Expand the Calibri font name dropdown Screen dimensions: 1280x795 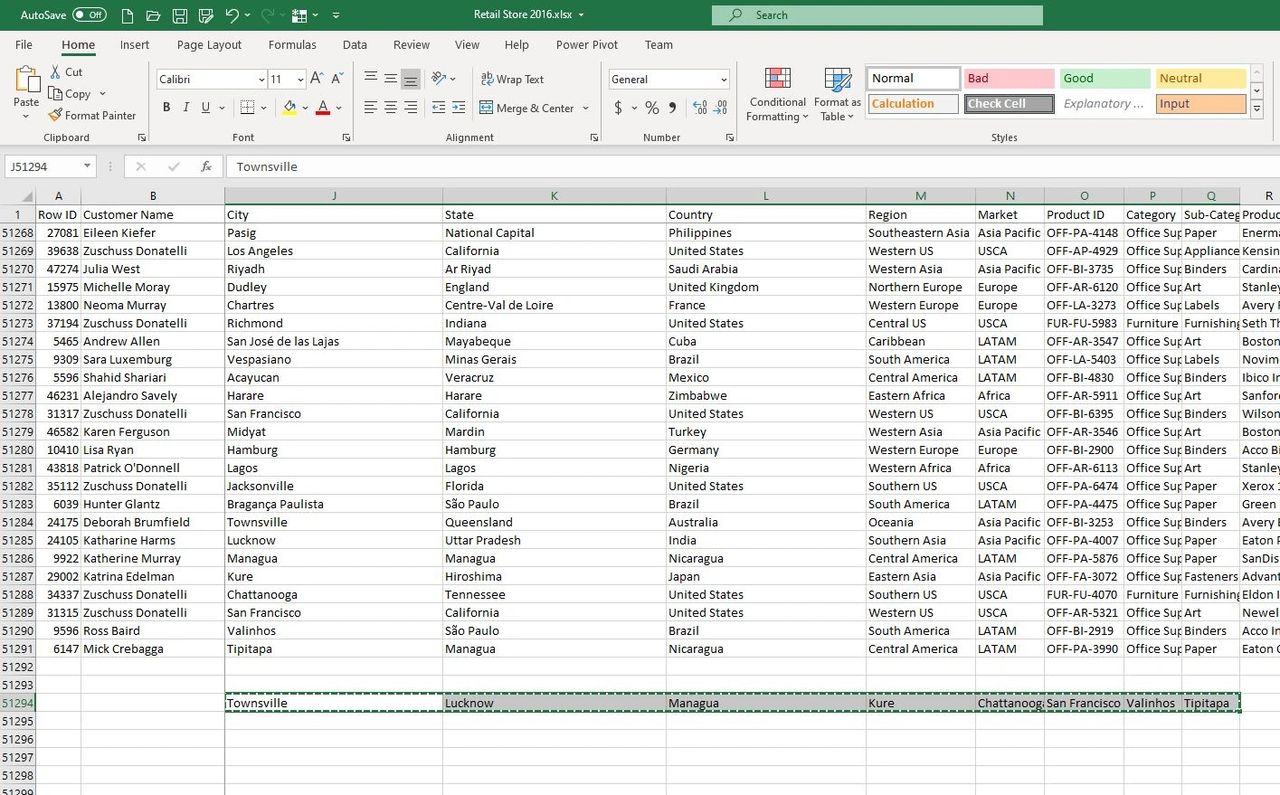[261, 80]
